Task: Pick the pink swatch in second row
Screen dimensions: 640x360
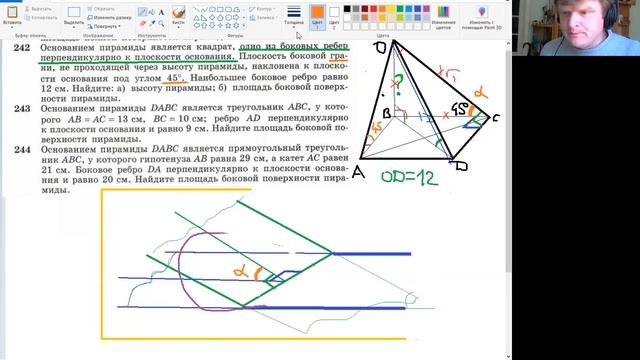Action: [373, 18]
